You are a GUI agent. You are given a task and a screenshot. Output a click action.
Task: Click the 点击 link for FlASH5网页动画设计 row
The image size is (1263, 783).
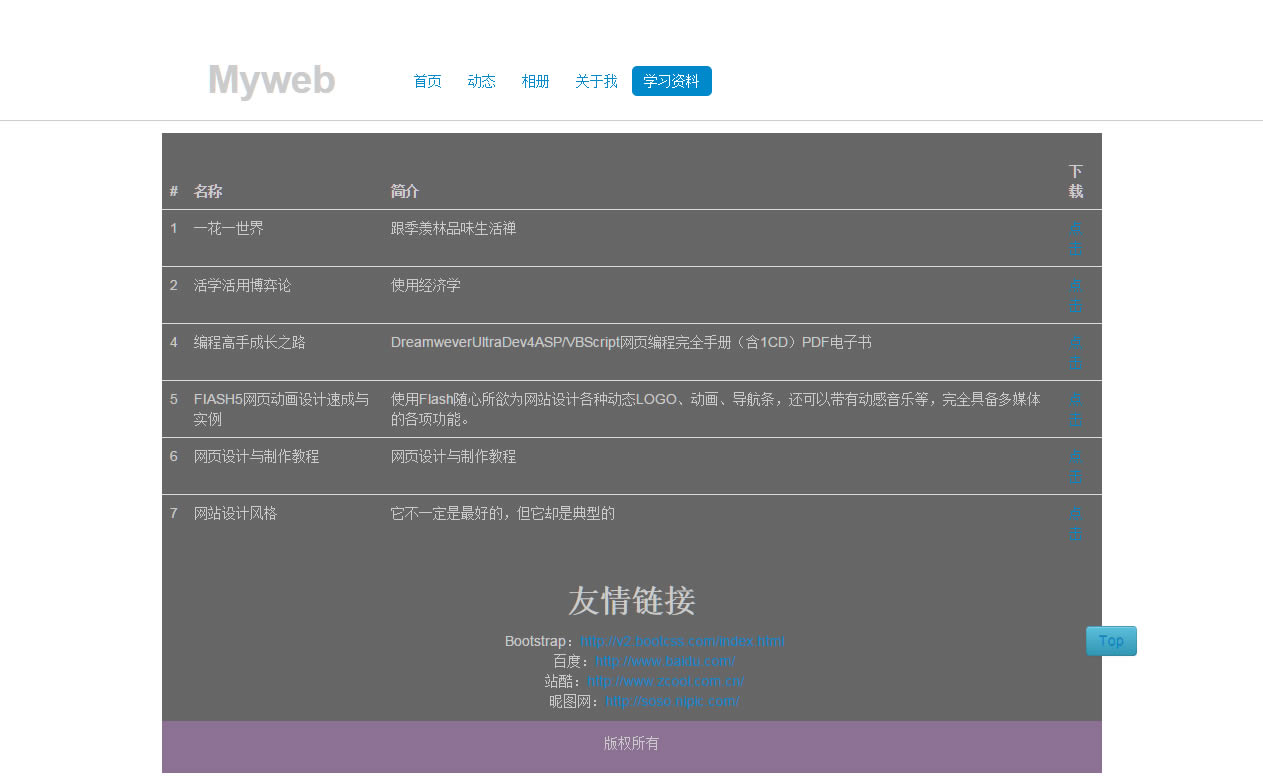click(1076, 410)
